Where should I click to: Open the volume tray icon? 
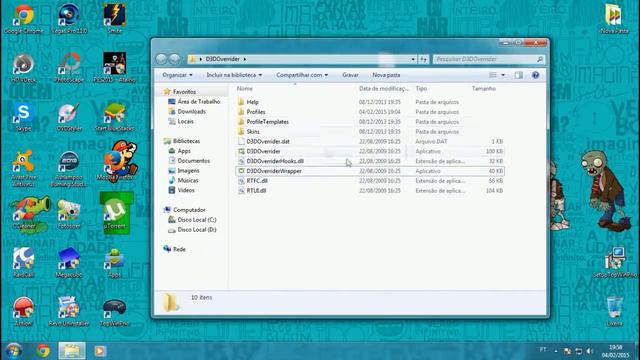click(x=589, y=351)
